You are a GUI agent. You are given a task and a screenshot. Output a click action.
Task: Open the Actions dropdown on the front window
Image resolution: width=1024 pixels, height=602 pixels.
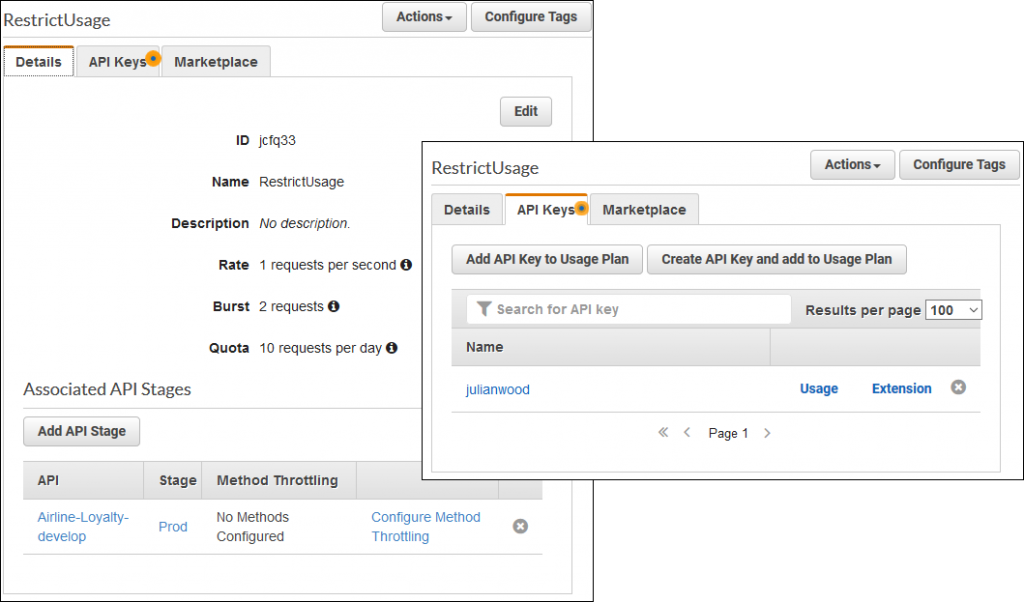coord(852,165)
